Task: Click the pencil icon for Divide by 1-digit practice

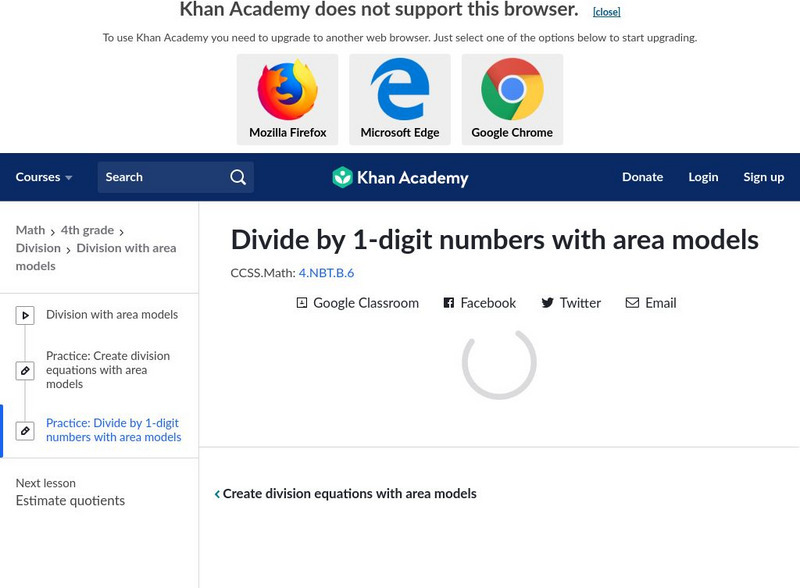Action: [x=26, y=428]
